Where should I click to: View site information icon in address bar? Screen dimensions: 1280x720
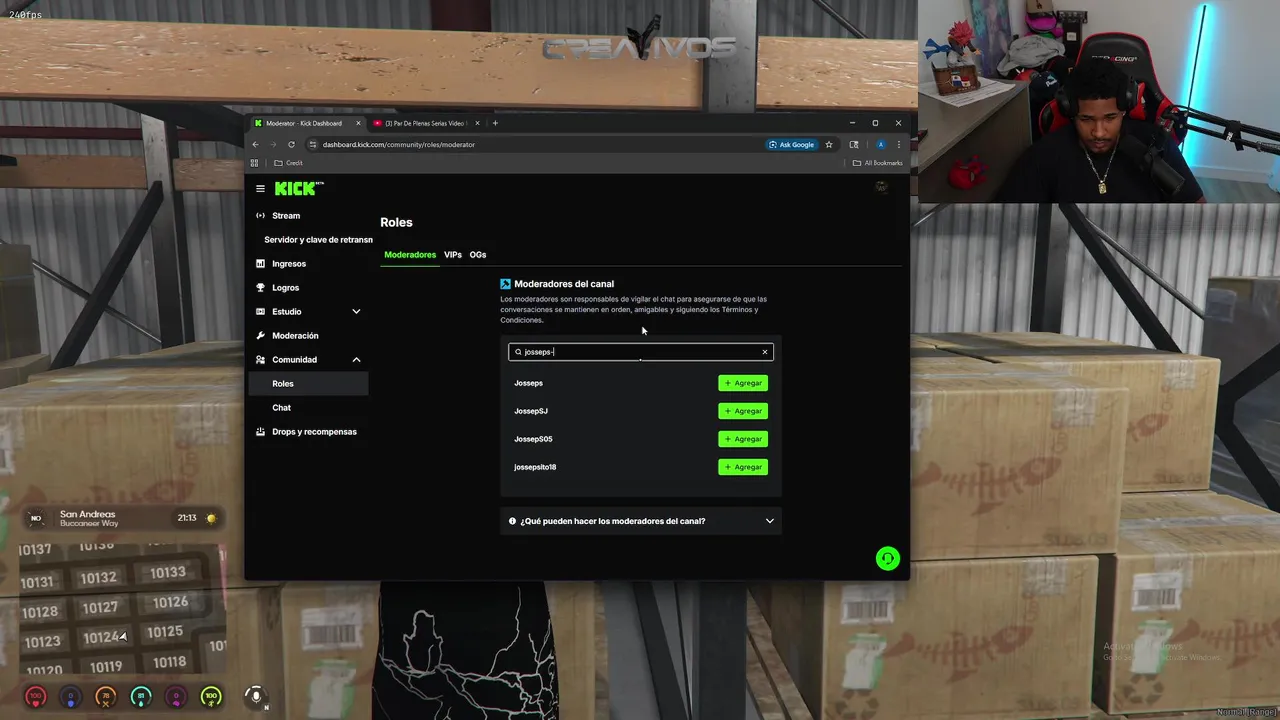pos(313,144)
